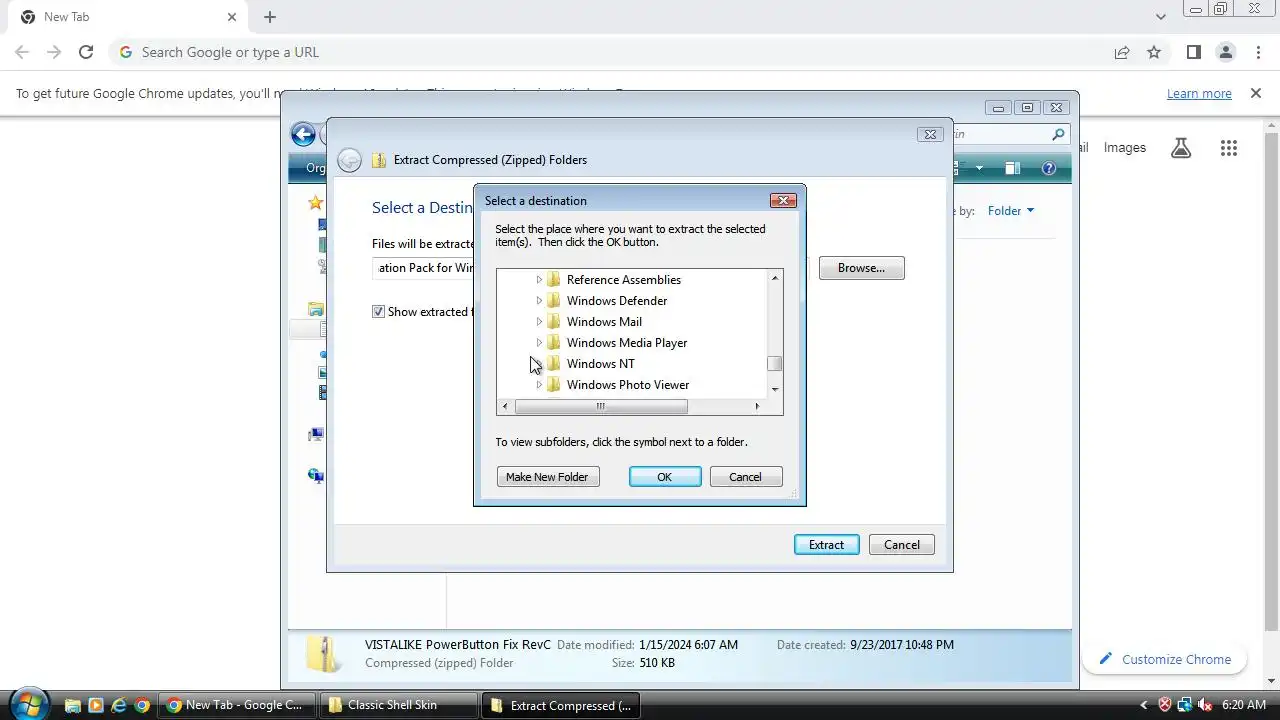Click the horizontal scrollbar thumb in tree
This screenshot has width=1280, height=720.
coord(600,406)
